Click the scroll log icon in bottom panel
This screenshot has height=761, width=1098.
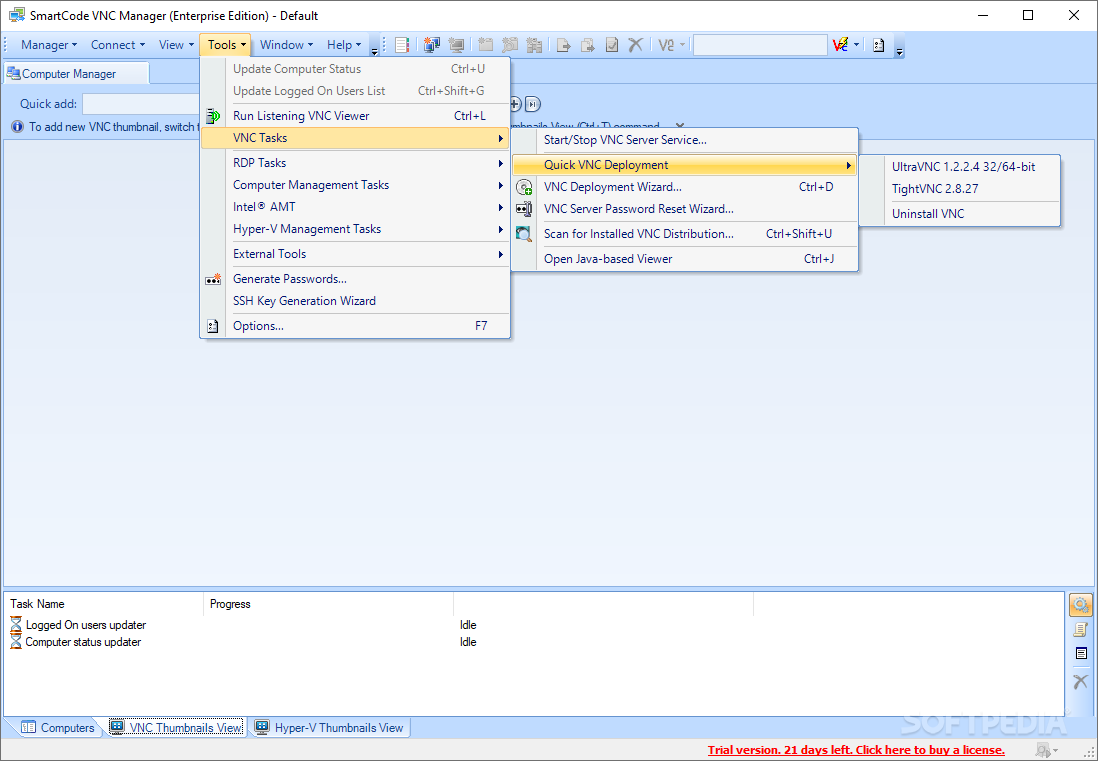coord(1080,629)
